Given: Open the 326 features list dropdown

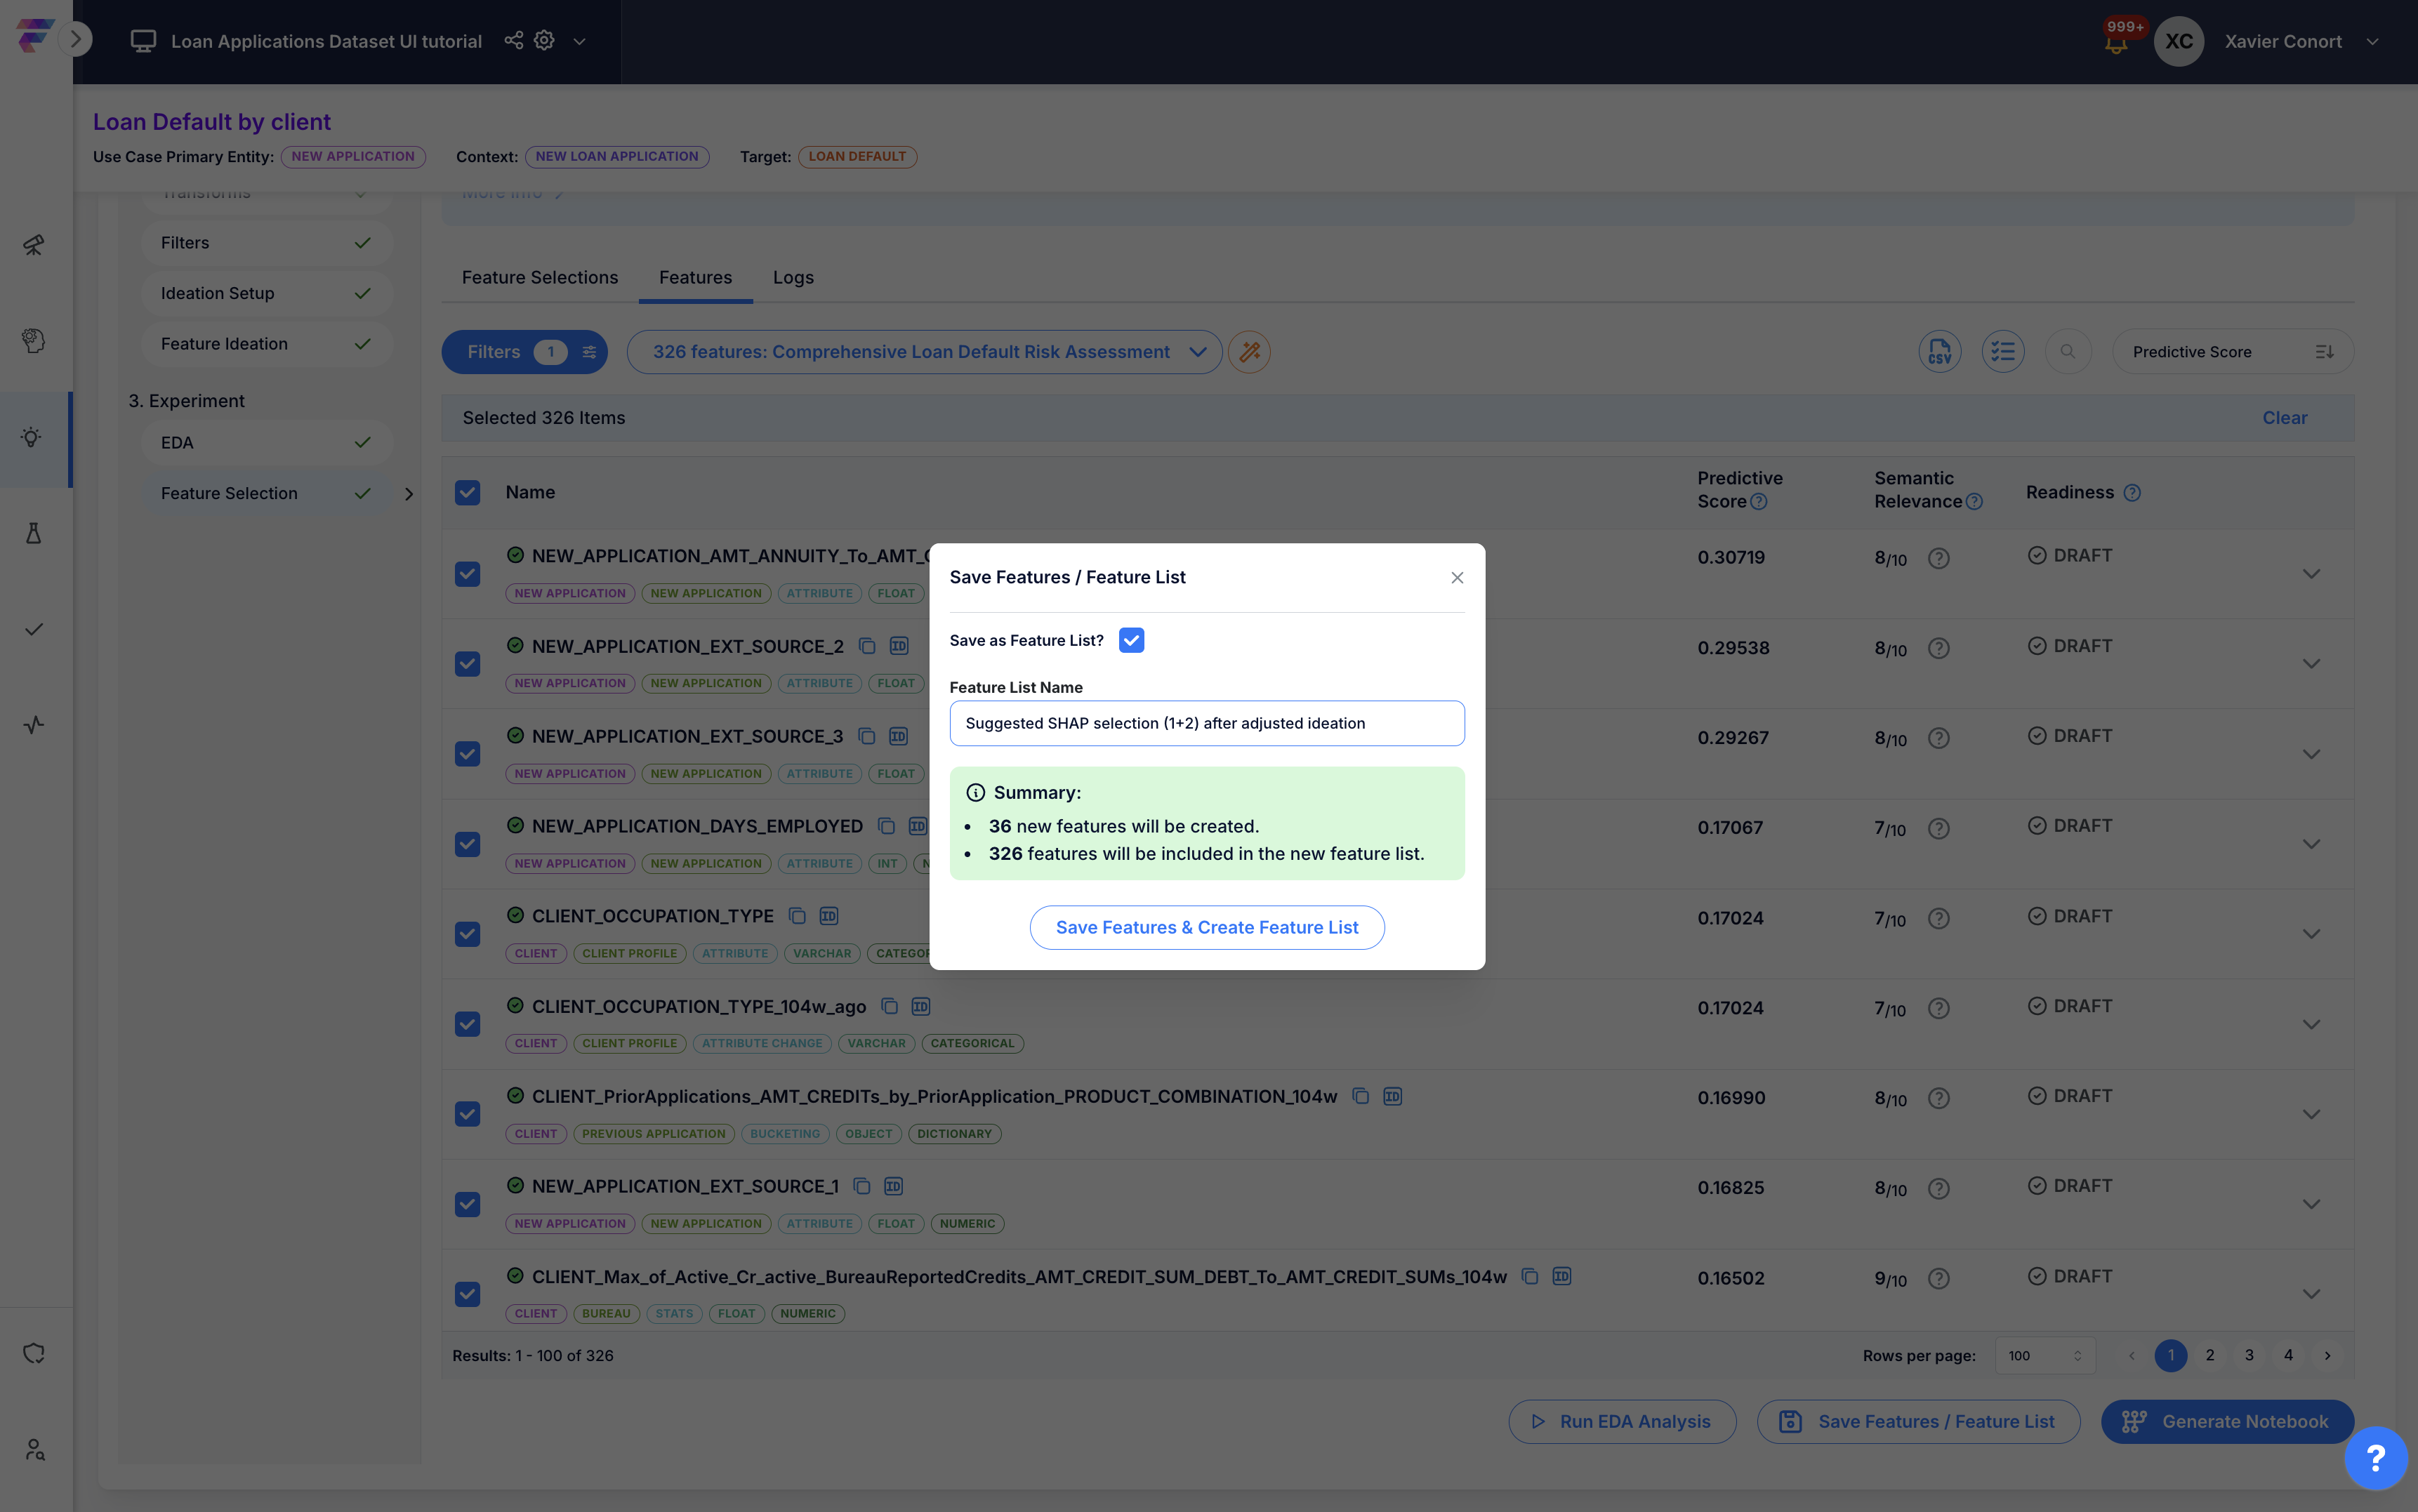Looking at the screenshot, I should (924, 352).
